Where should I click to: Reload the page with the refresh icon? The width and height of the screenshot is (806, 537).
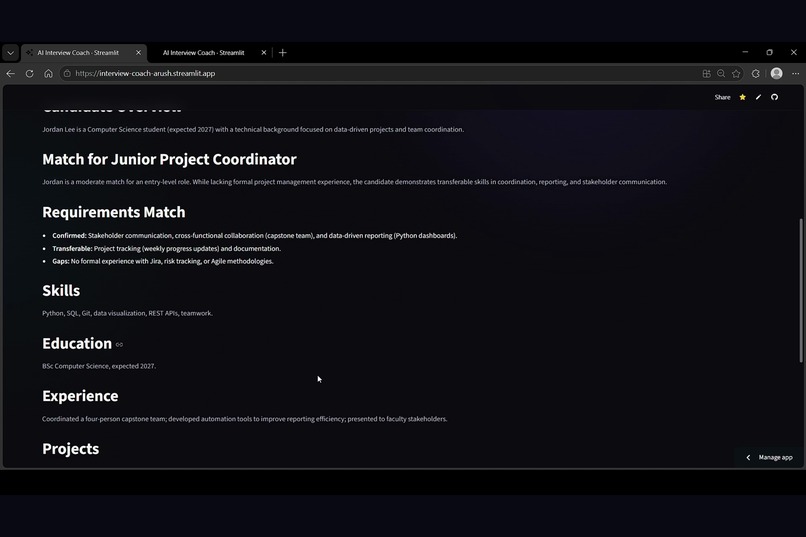(x=29, y=73)
